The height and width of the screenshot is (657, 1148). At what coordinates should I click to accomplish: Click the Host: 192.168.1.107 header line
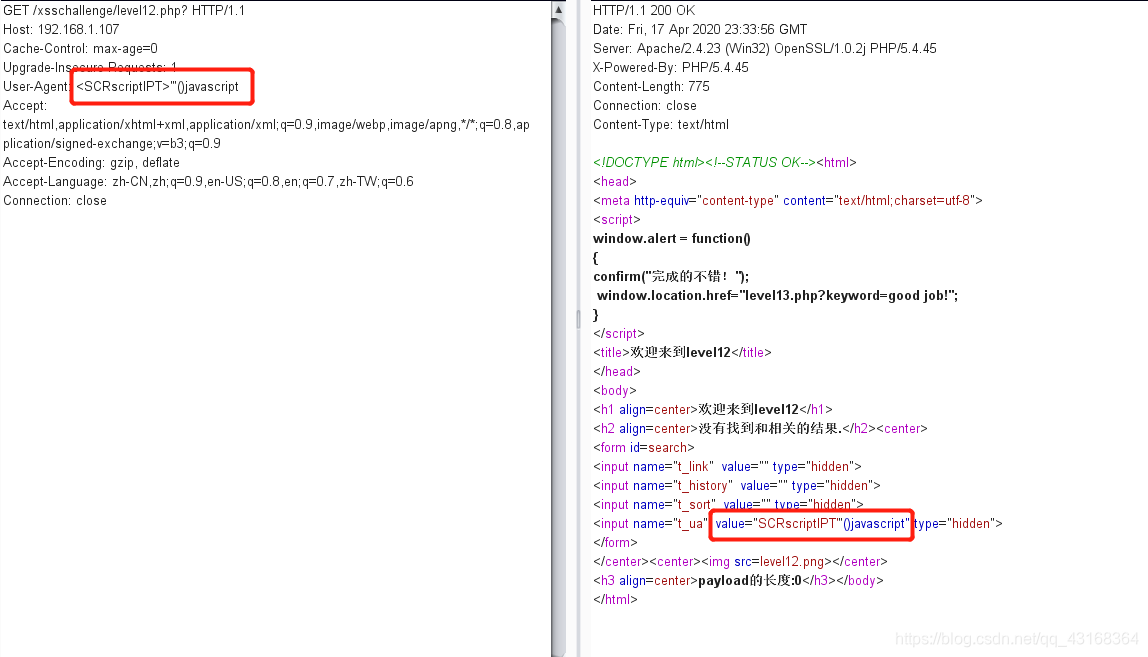61,29
